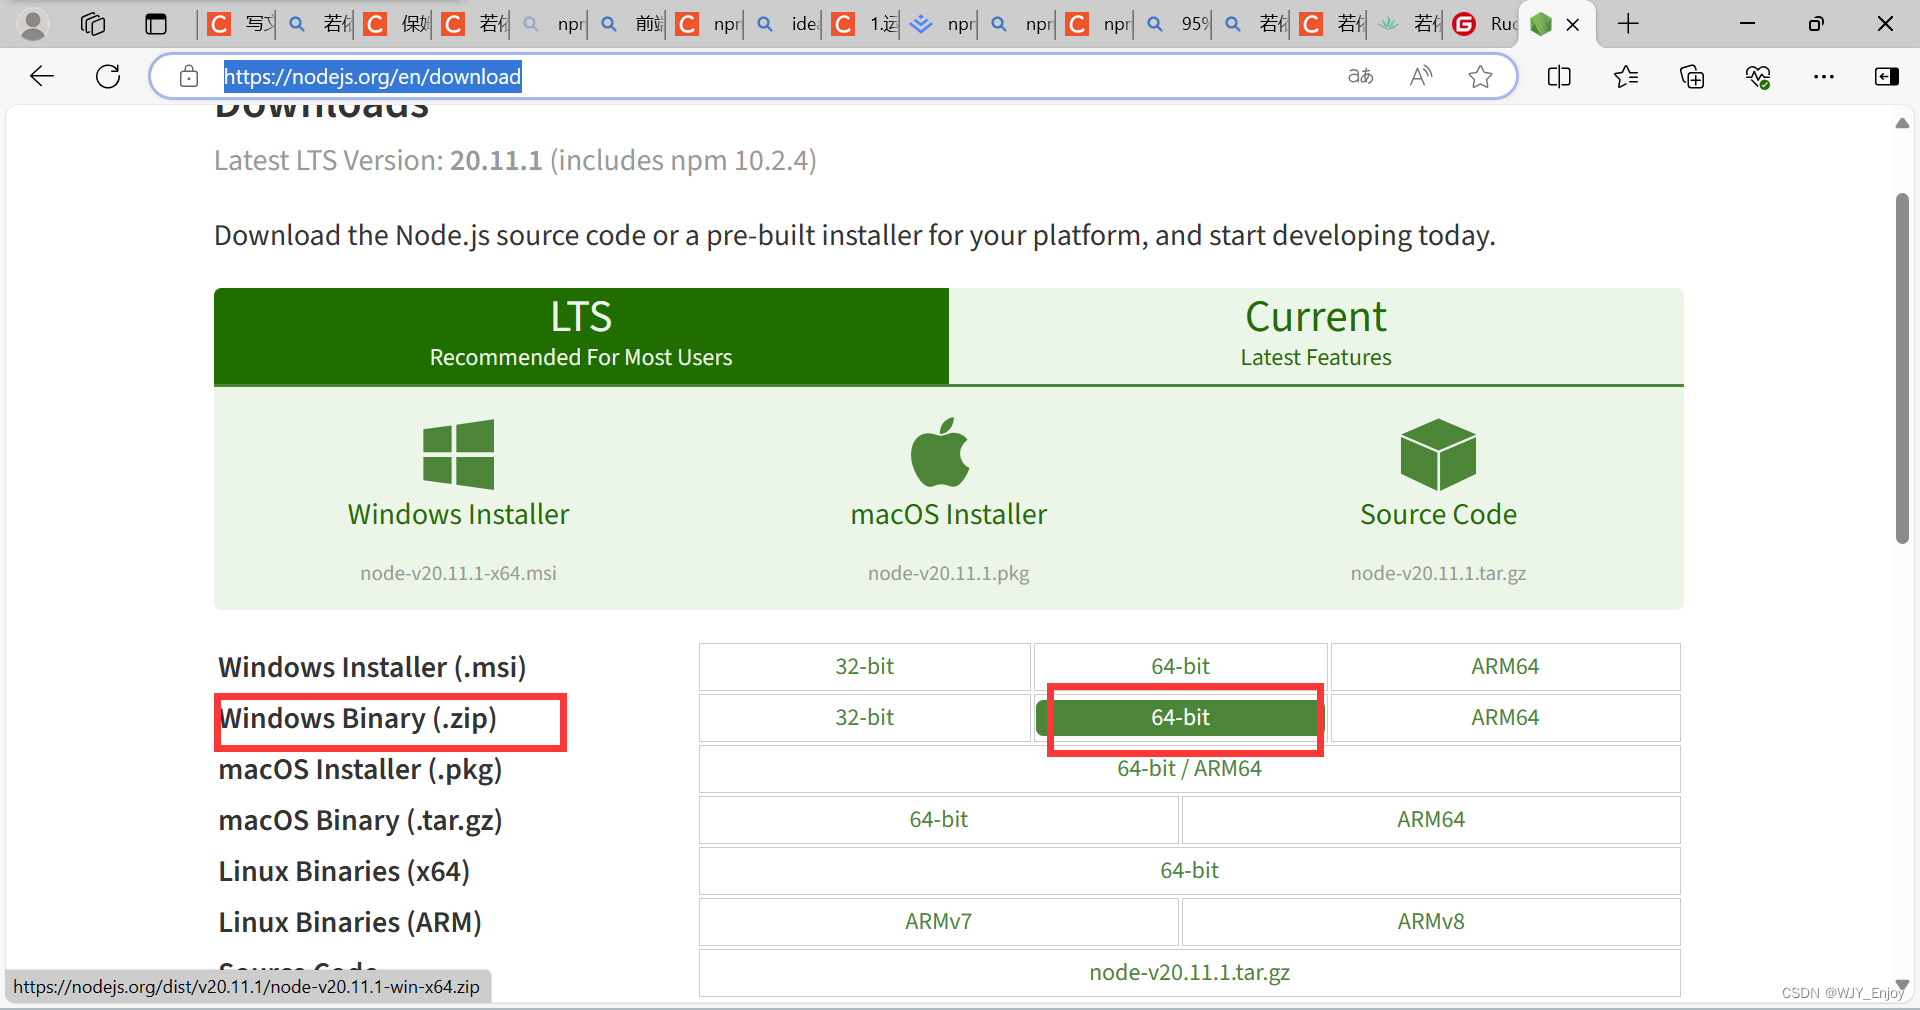Viewport: 1920px width, 1010px height.
Task: Download Linux Binaries x64 64-bit
Action: coord(1189,870)
